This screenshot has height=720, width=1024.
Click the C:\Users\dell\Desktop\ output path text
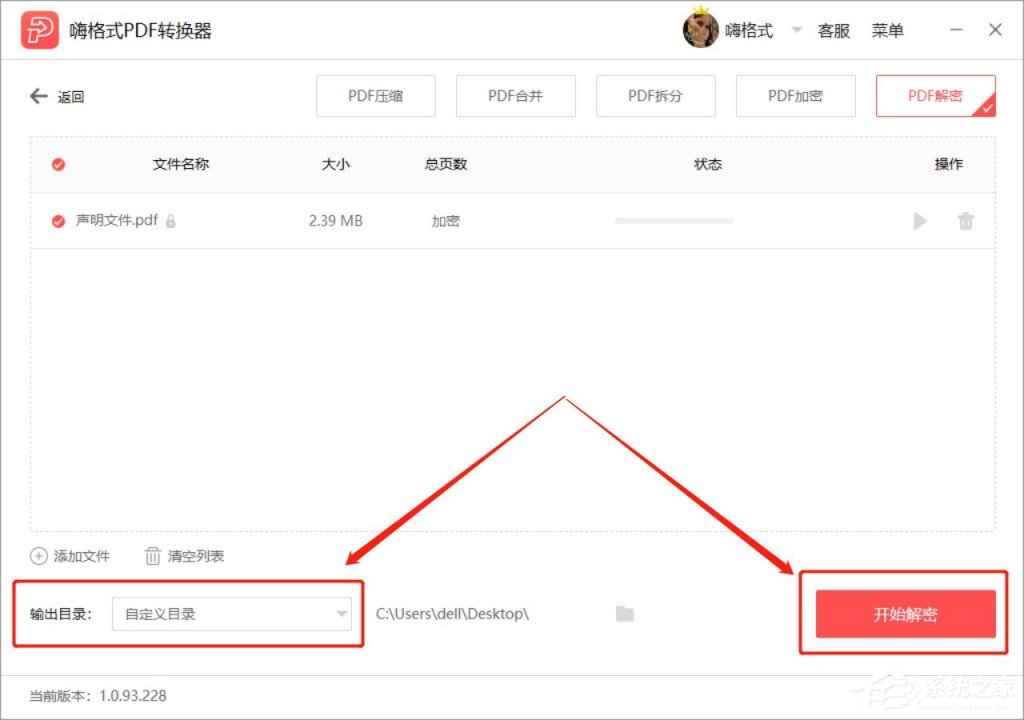pyautogui.click(x=452, y=614)
